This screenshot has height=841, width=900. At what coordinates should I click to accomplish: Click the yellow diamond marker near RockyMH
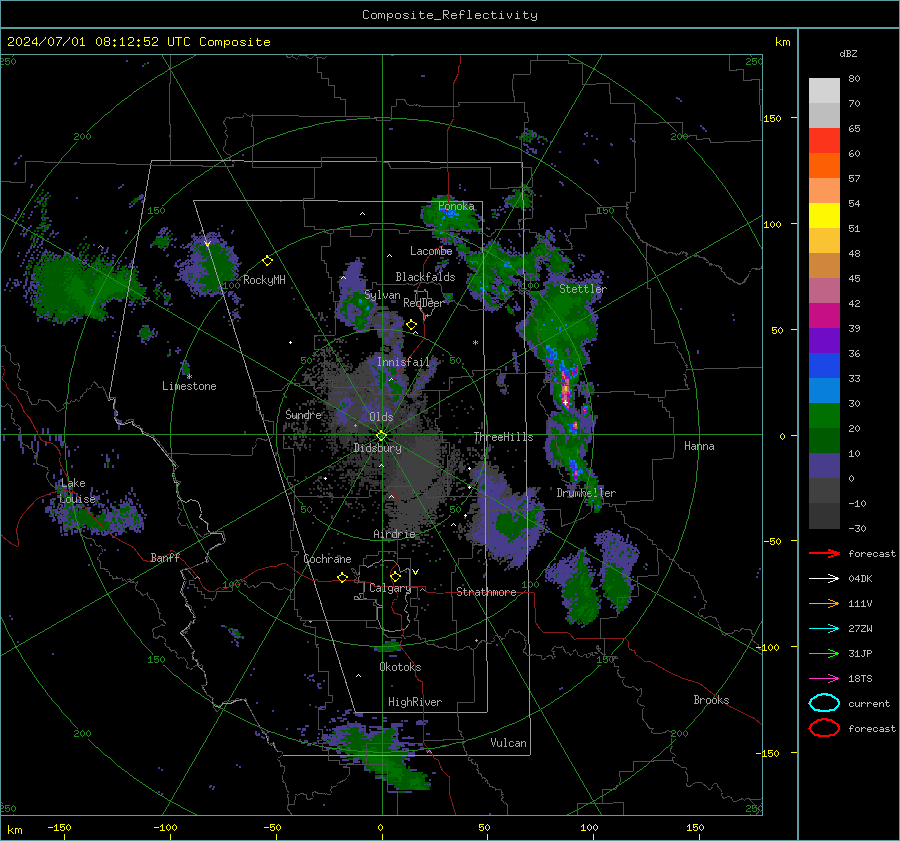pos(267,261)
